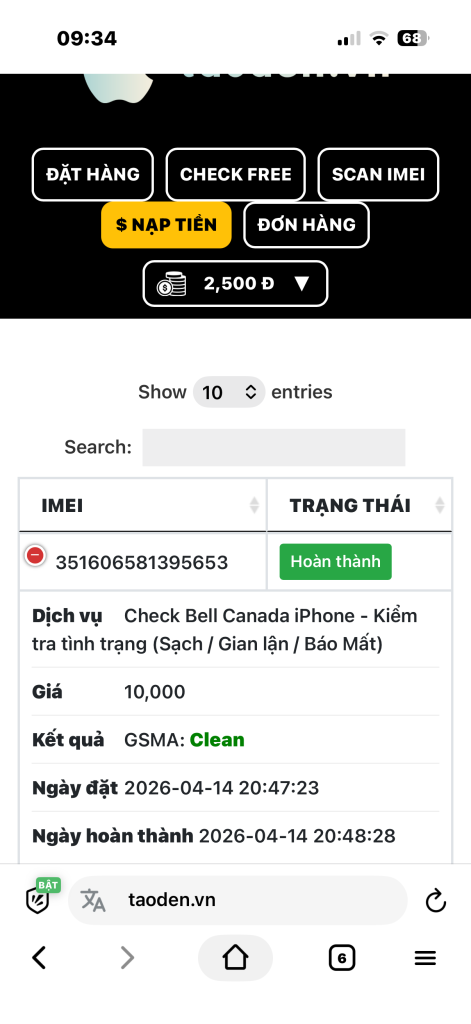Screen dimensions: 471x1024
Task: Open the Show entries count selector
Action: [229, 392]
